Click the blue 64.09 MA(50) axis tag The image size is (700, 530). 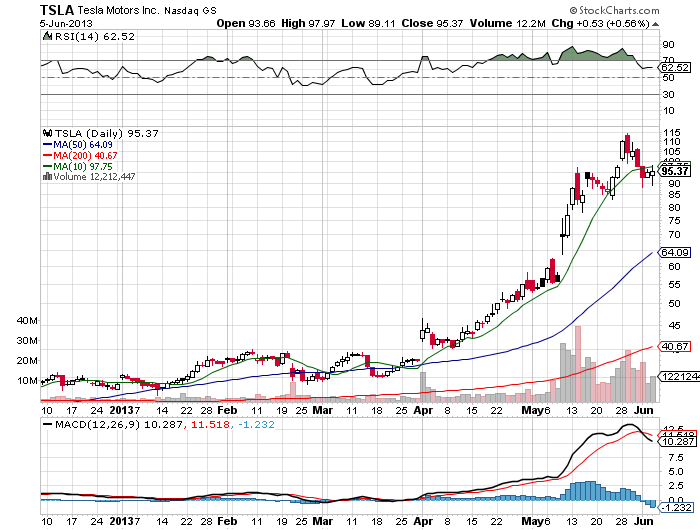click(x=675, y=253)
